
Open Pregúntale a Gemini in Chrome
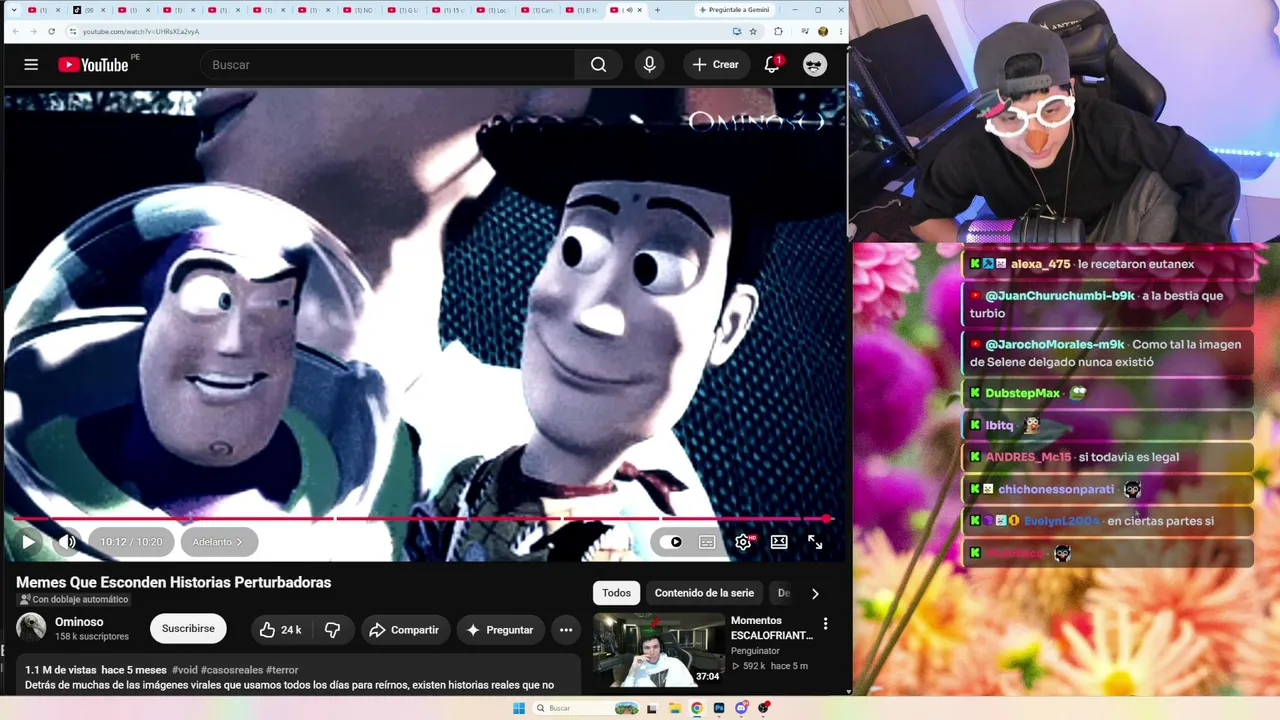(x=734, y=10)
